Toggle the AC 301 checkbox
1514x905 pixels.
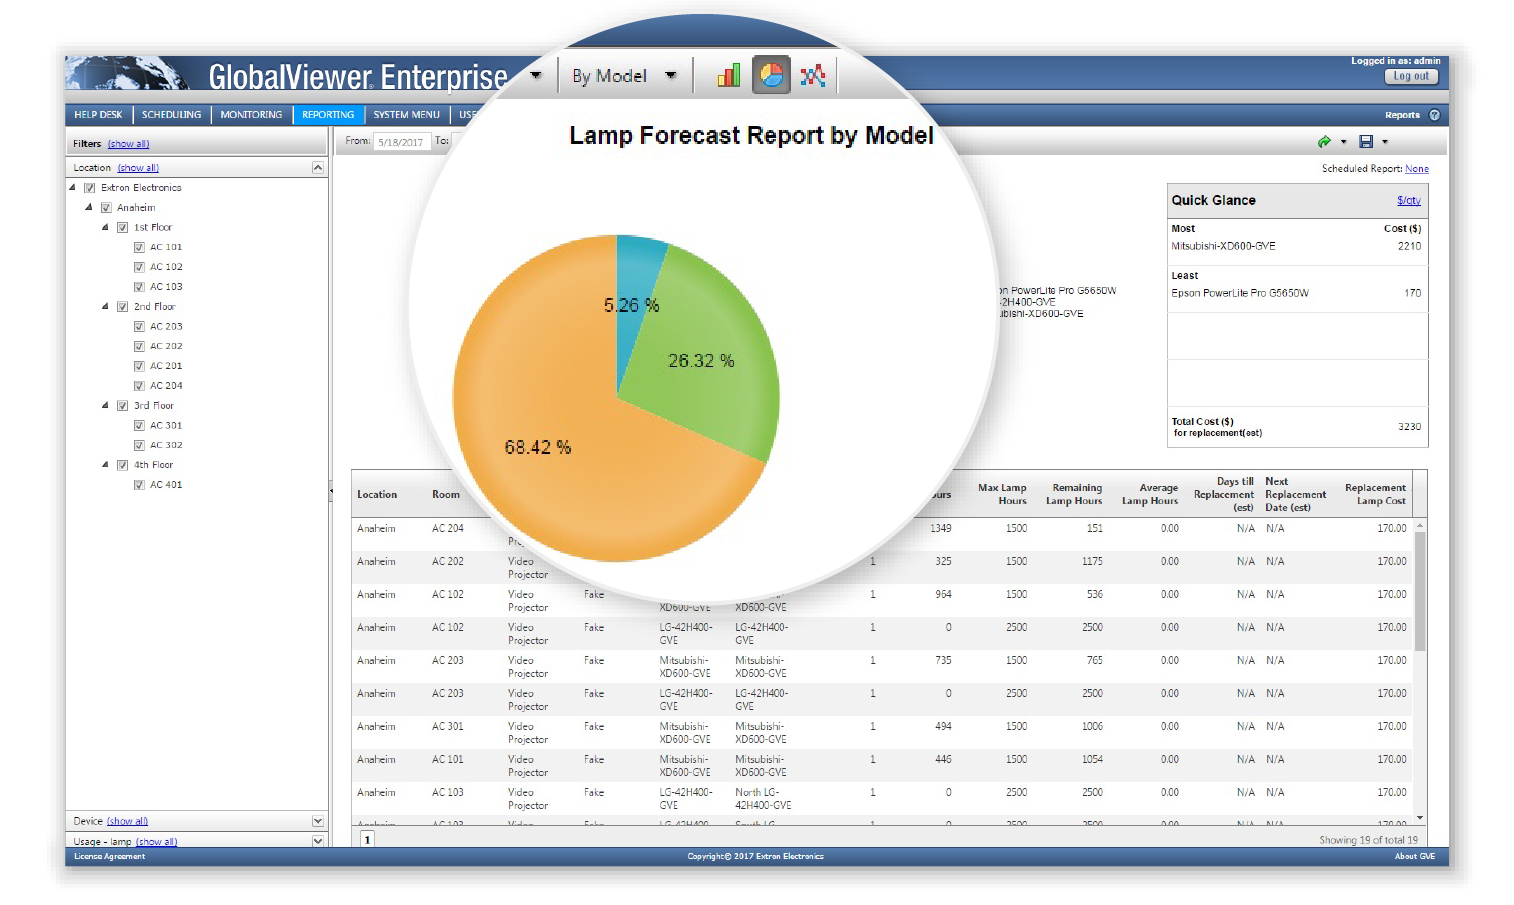[x=139, y=425]
